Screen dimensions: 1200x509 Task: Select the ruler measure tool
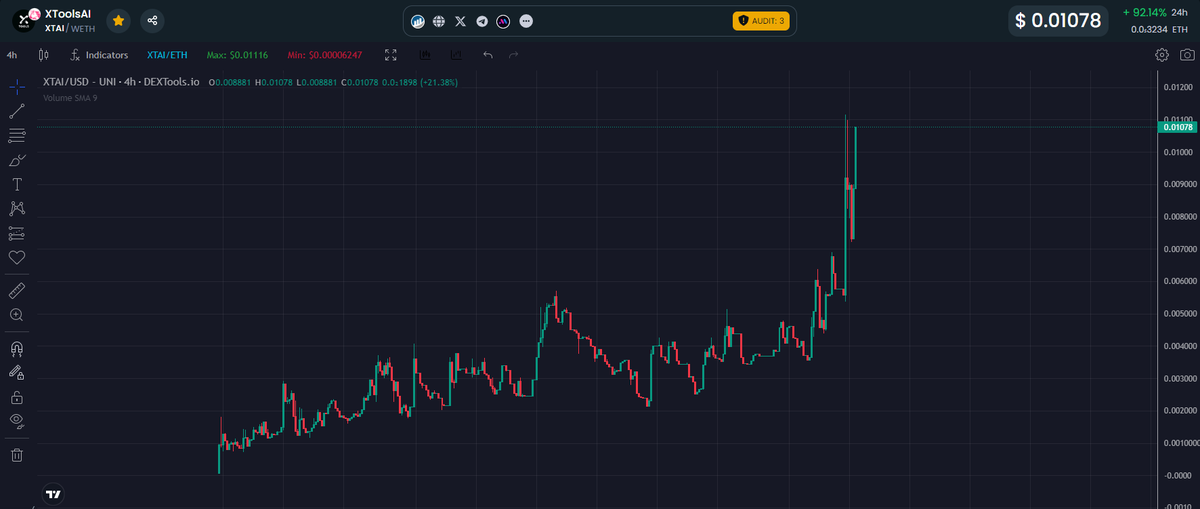coord(16,290)
